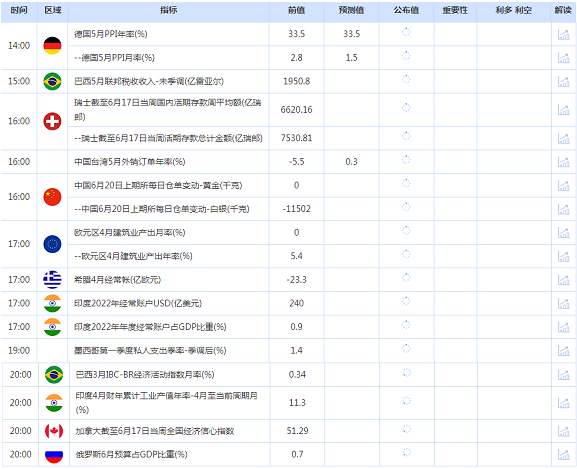Click the Eurozone flag icon
The width and height of the screenshot is (577, 469).
[52, 244]
